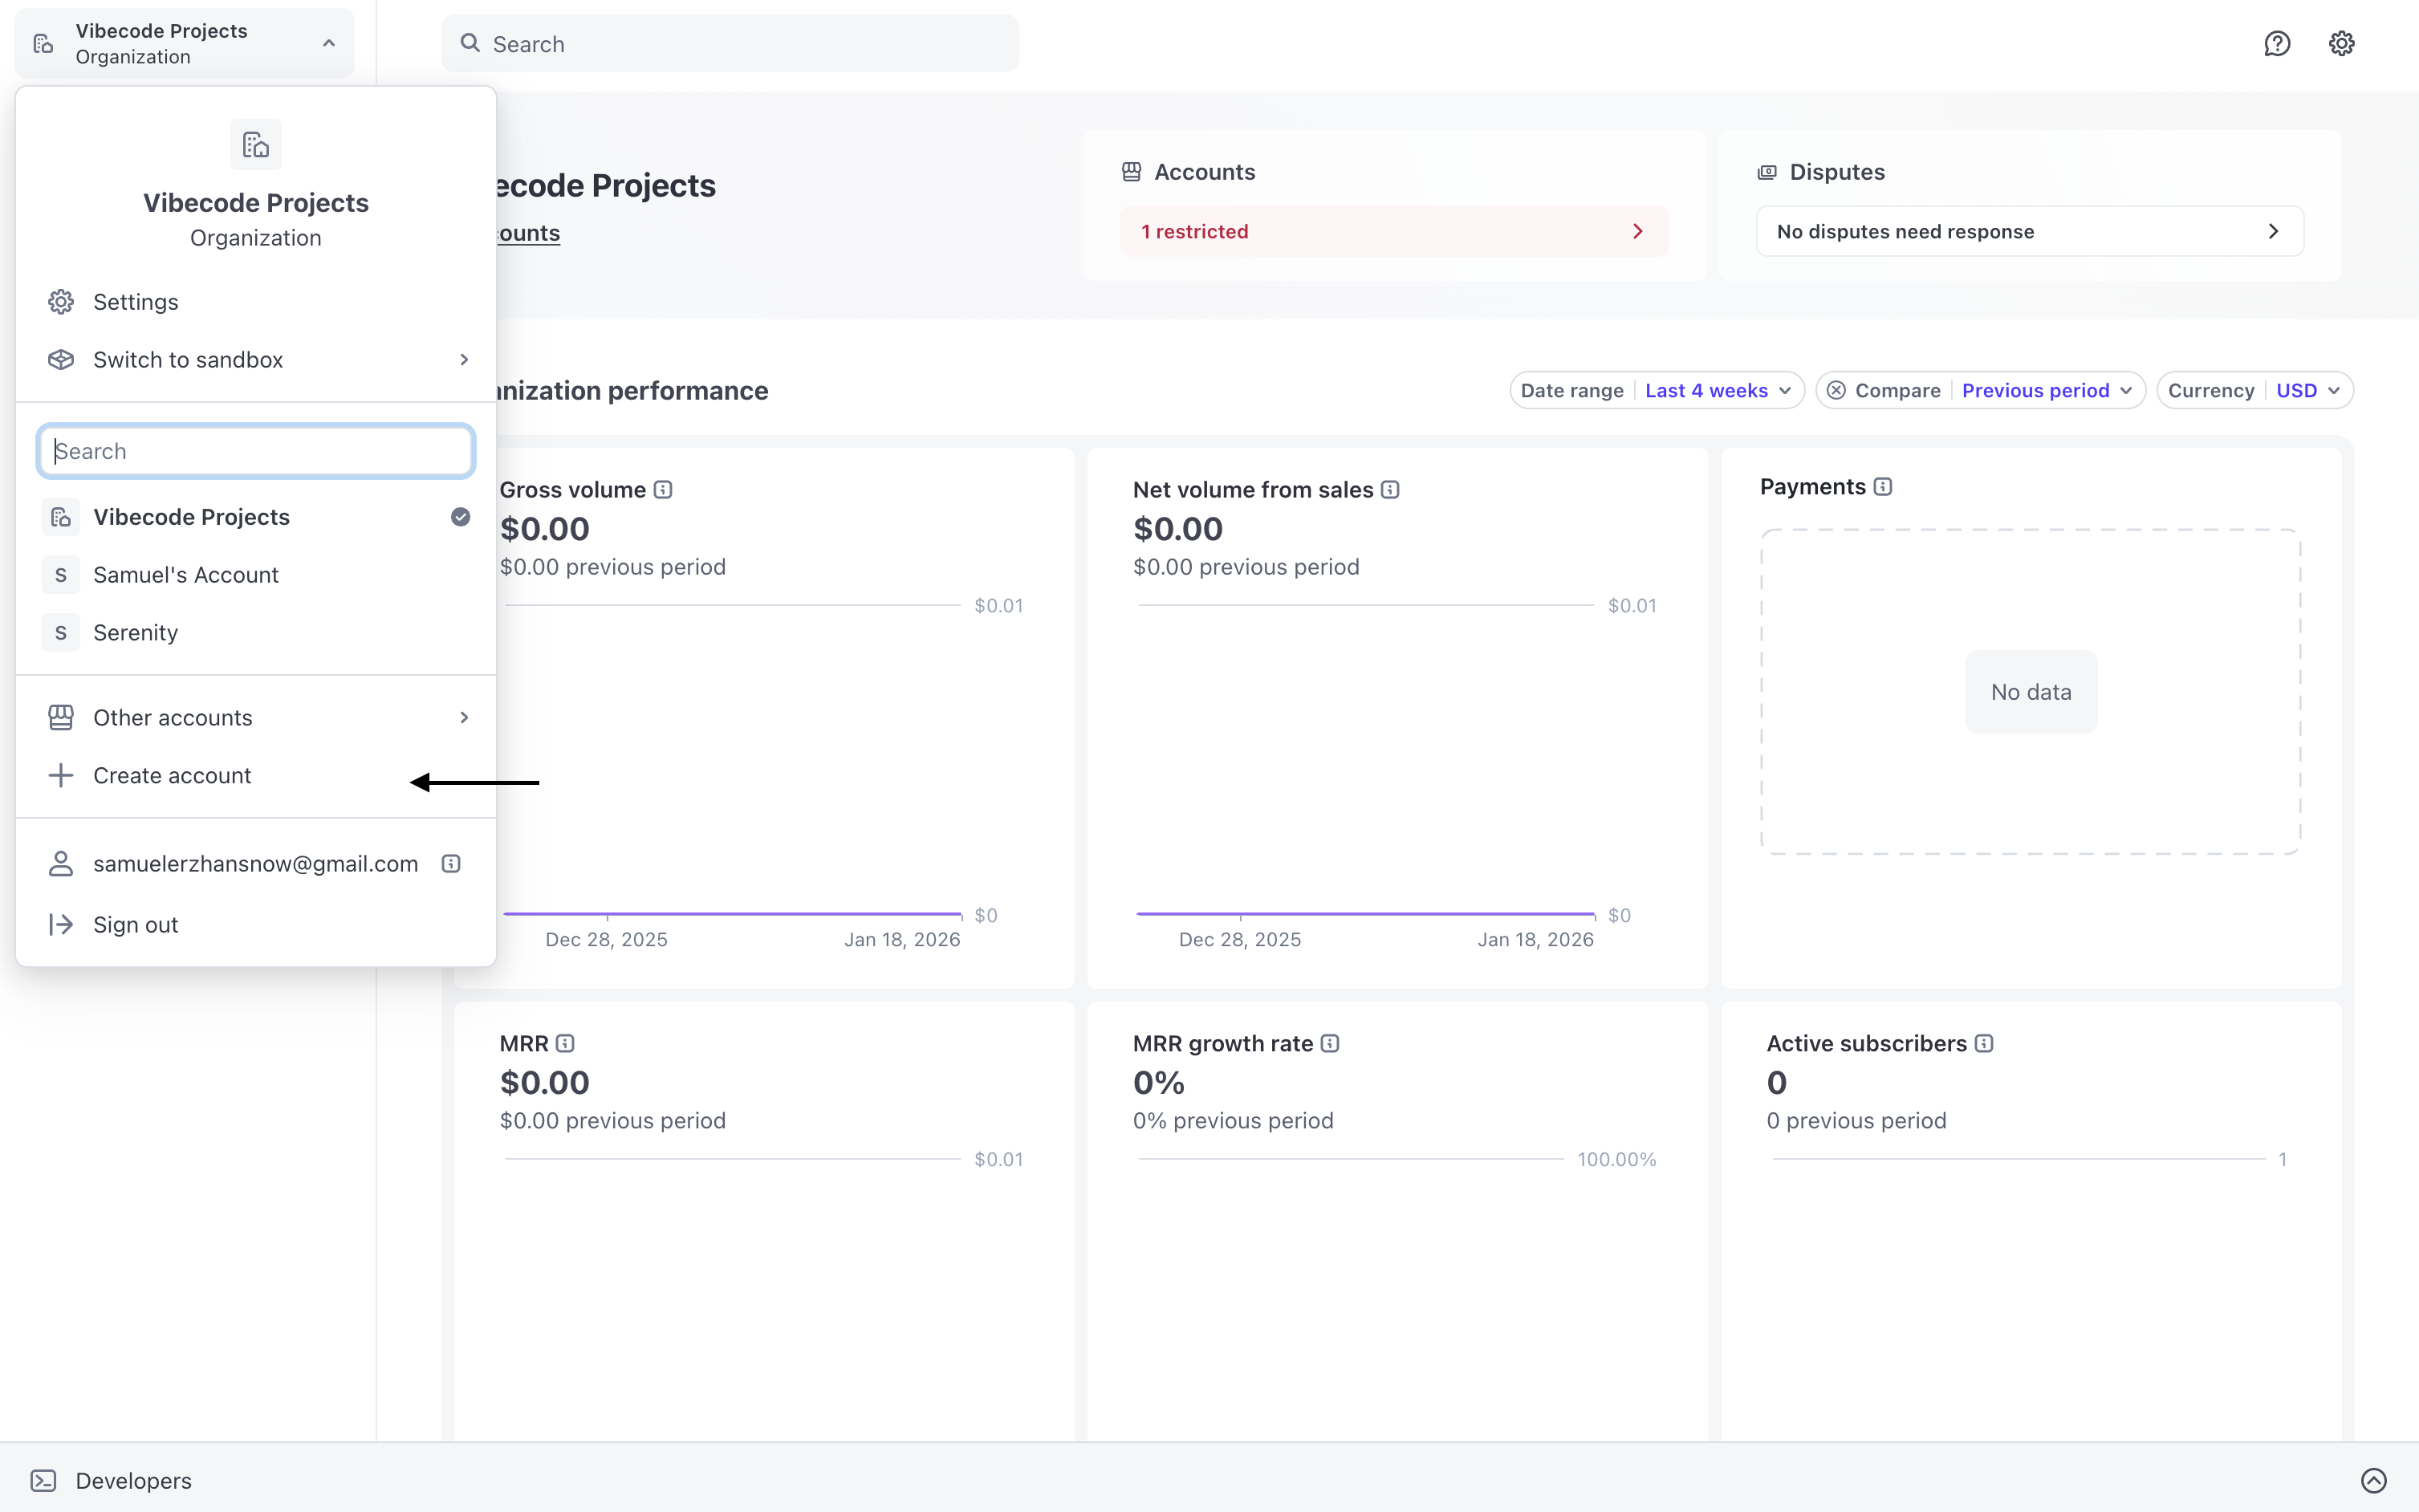Click Create account option
2419x1512 pixels.
(172, 776)
